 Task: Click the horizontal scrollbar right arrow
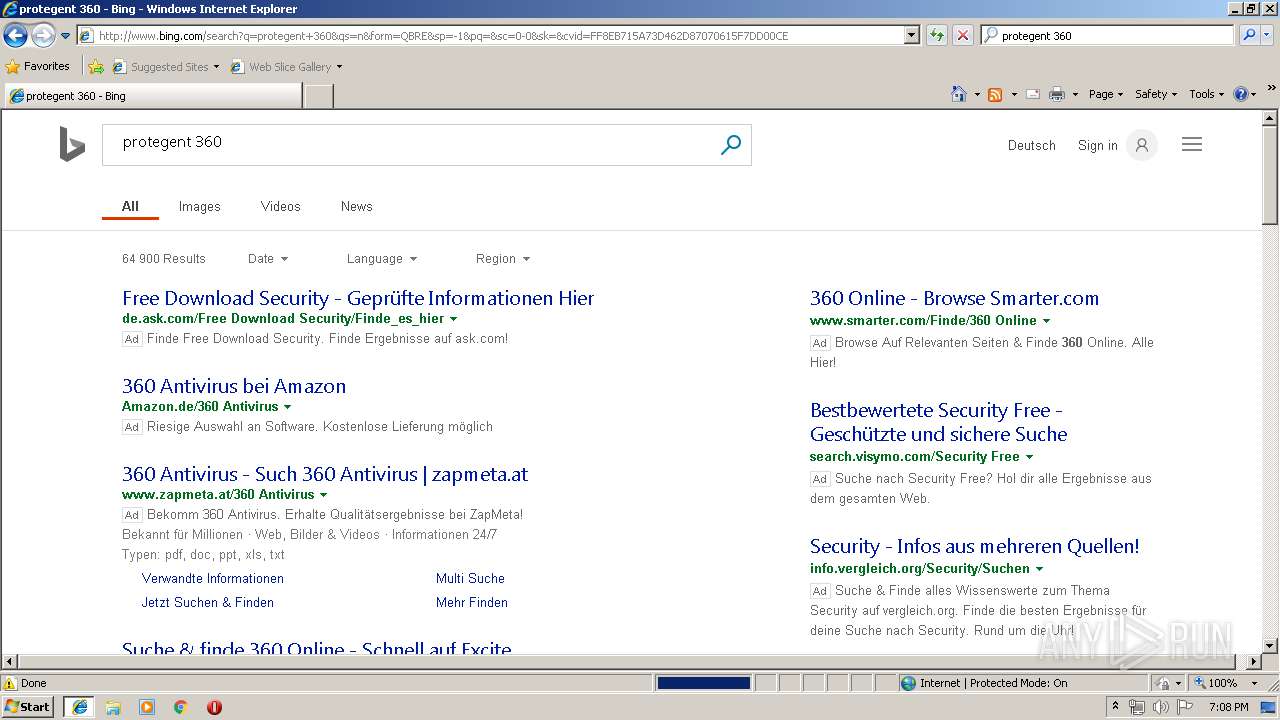pyautogui.click(x=1254, y=662)
